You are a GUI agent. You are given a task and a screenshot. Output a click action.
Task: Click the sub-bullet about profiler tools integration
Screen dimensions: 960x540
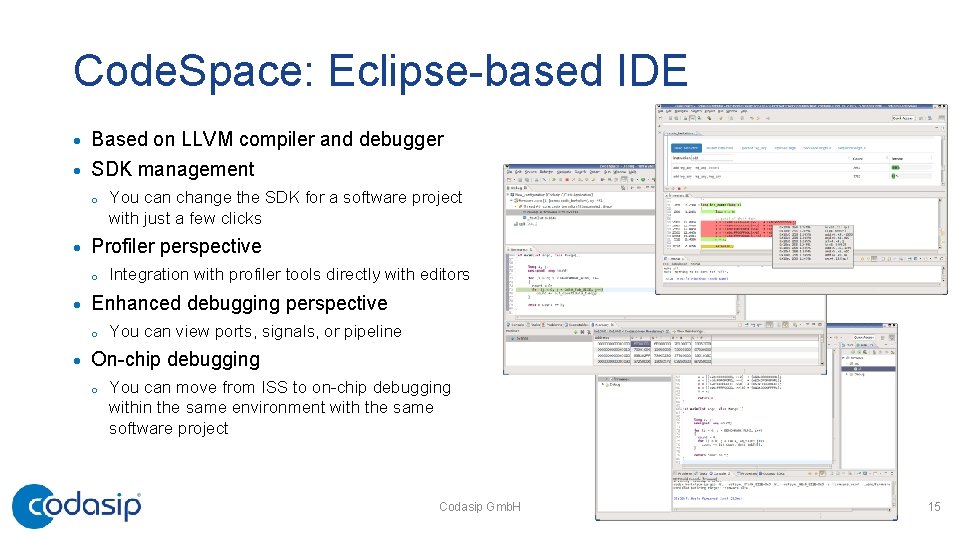(x=289, y=274)
